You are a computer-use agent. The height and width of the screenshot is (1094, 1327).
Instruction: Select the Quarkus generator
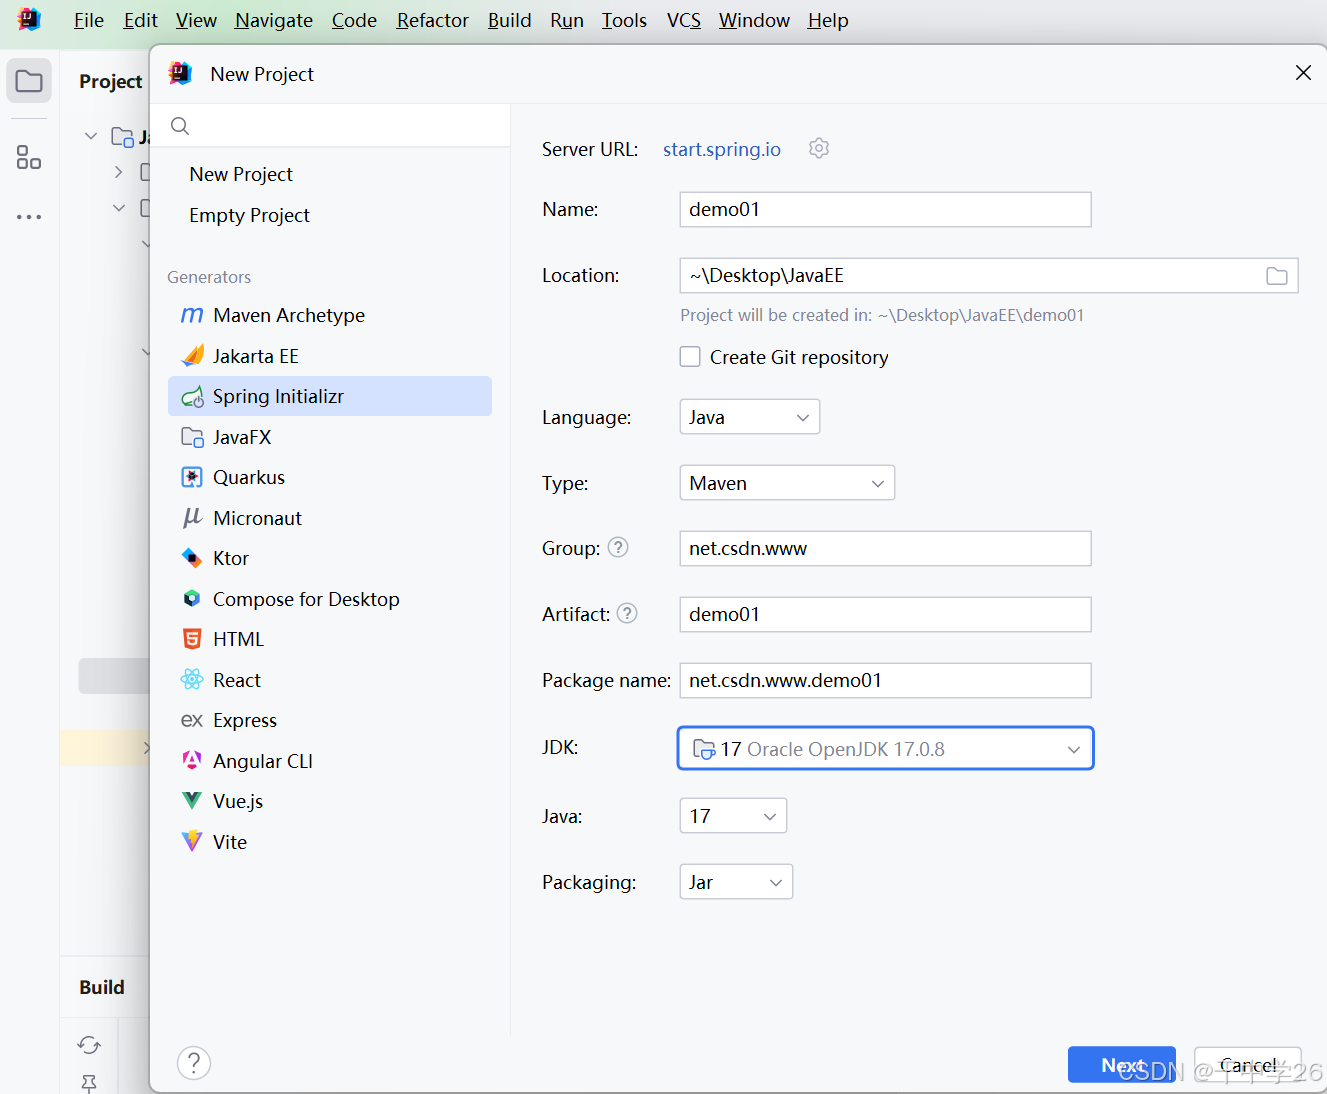click(x=330, y=477)
